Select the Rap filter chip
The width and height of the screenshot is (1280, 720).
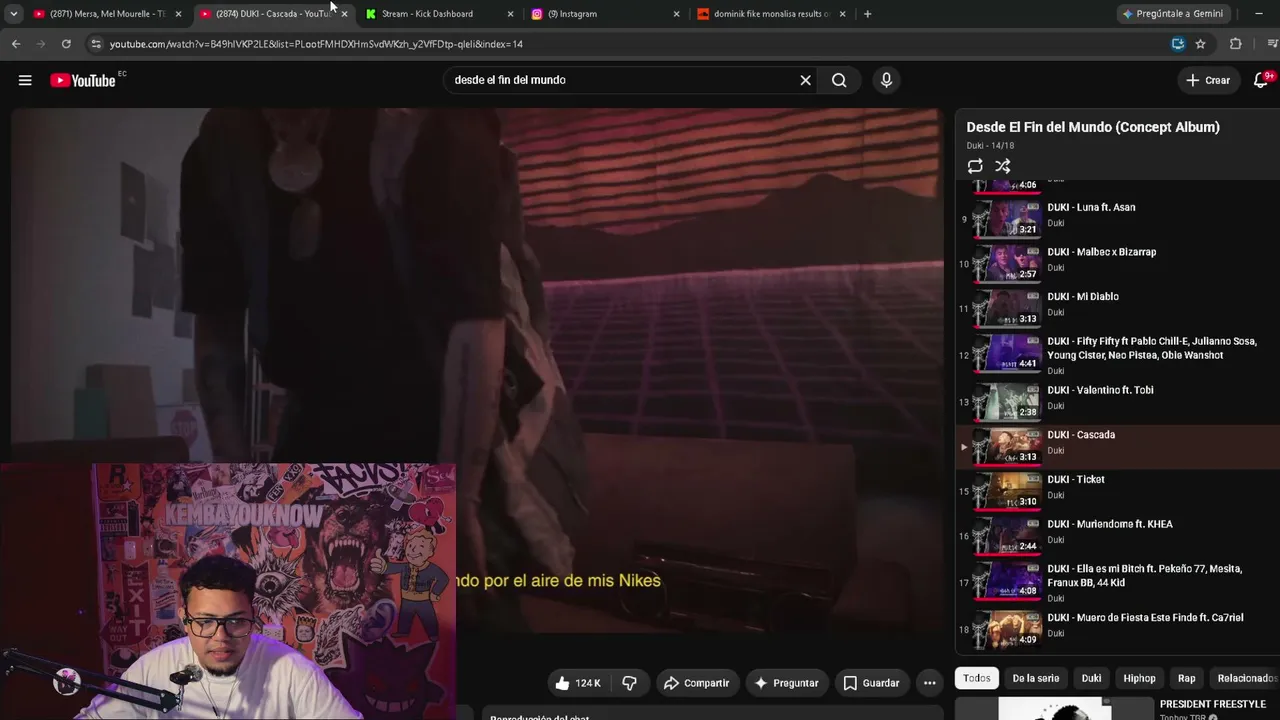(x=1186, y=678)
